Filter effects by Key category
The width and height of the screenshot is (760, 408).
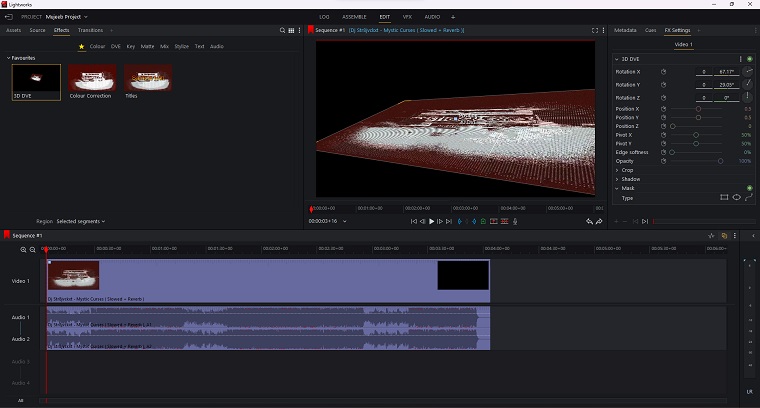pos(131,47)
